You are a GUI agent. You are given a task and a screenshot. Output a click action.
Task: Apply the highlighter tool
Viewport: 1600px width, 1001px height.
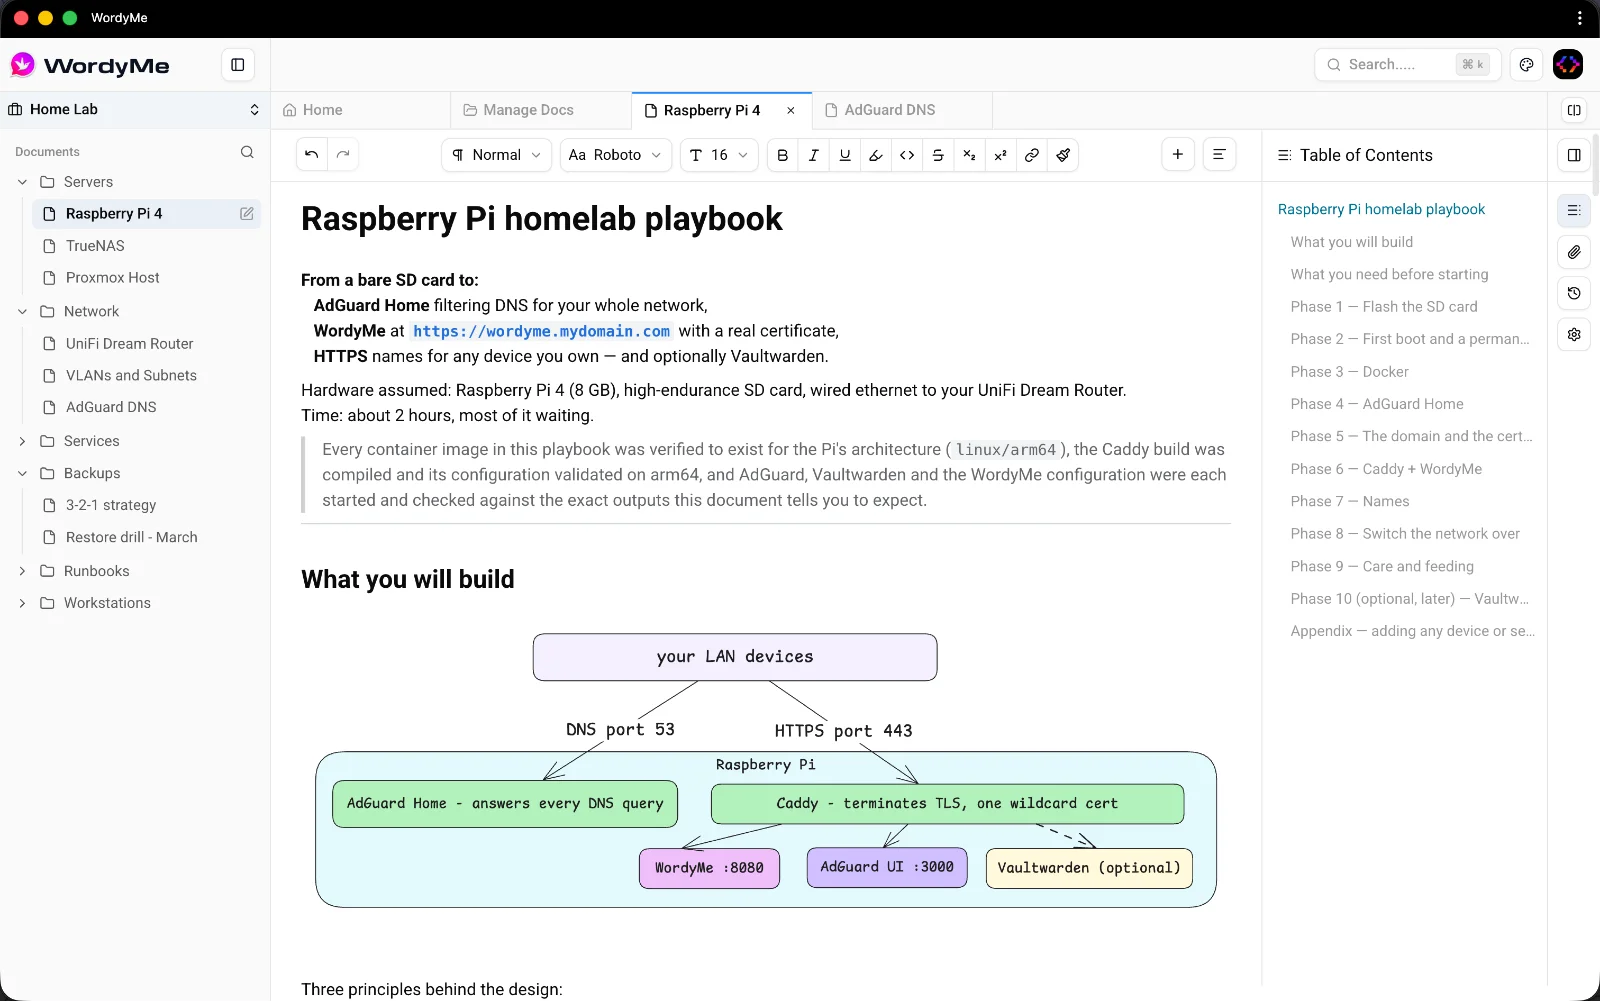876,155
